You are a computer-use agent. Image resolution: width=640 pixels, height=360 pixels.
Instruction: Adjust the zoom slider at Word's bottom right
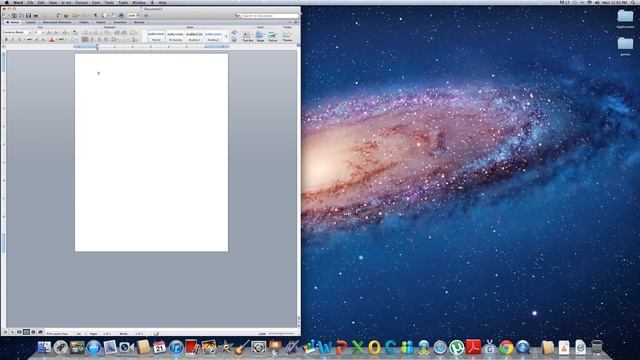(x=280, y=333)
